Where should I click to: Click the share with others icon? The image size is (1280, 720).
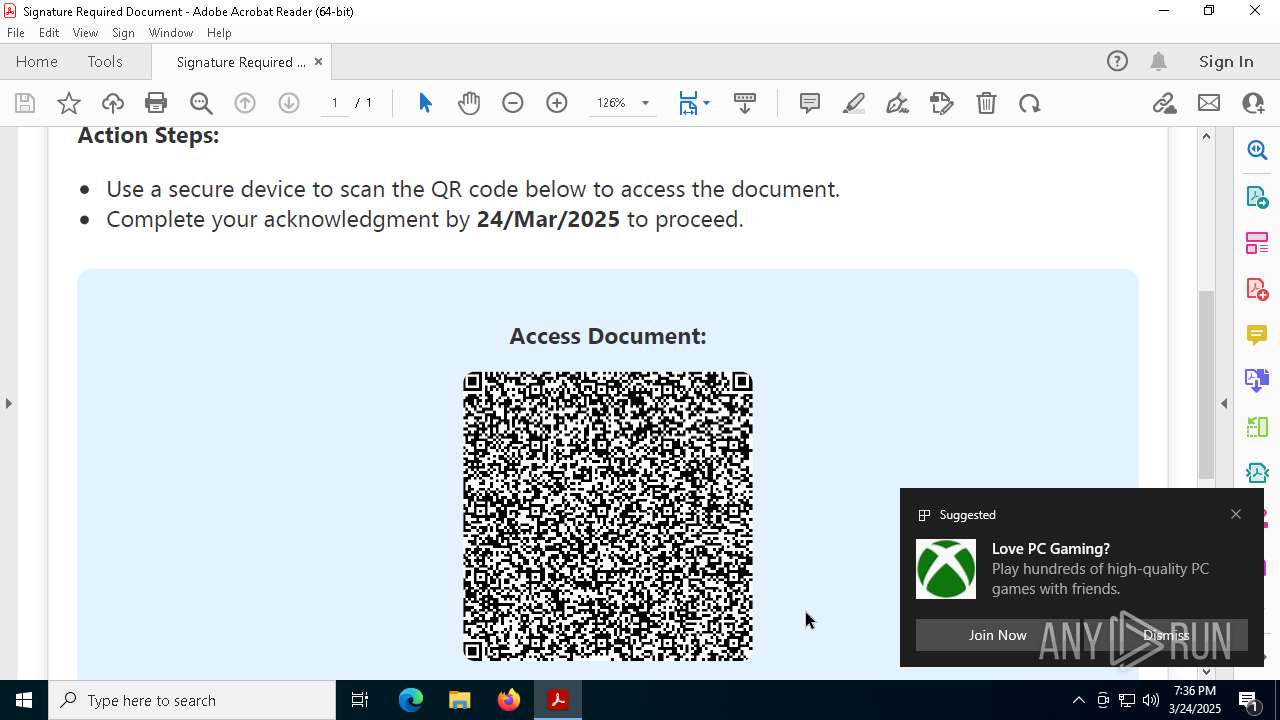pyautogui.click(x=1253, y=103)
